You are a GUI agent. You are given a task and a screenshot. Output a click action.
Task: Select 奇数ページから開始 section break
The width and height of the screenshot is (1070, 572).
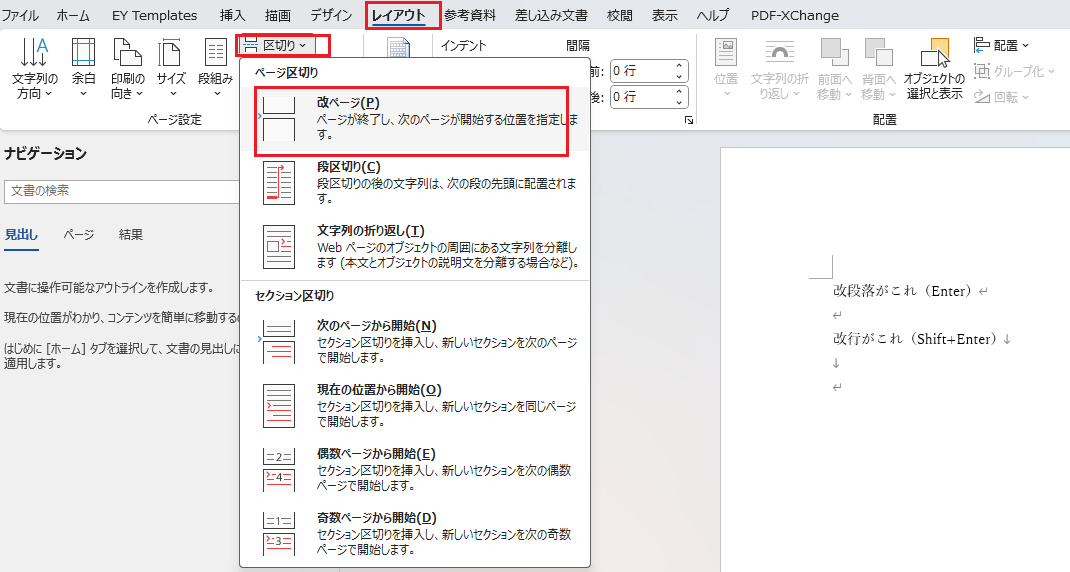412,533
